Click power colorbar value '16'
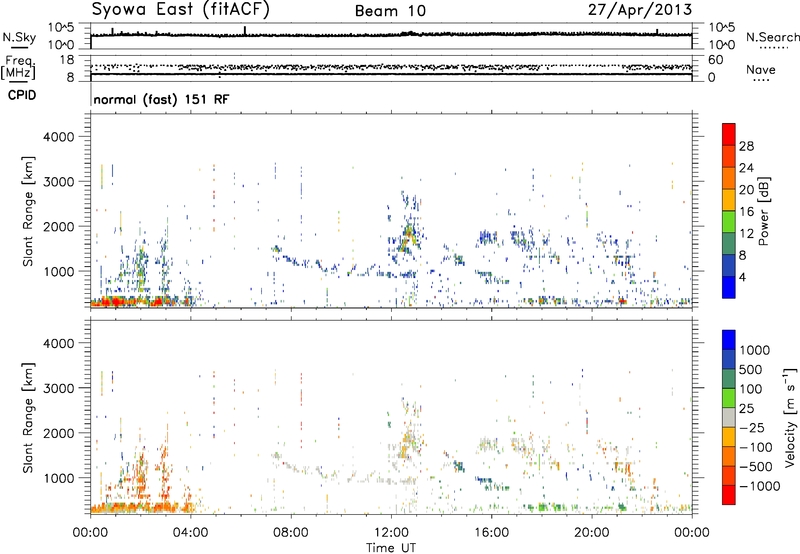Viewport: 800px width, 554px height. click(x=746, y=212)
